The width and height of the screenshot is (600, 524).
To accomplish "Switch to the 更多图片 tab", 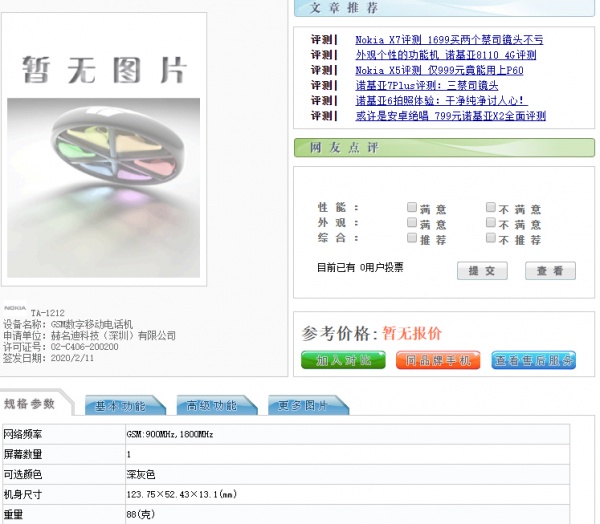I will [308, 405].
